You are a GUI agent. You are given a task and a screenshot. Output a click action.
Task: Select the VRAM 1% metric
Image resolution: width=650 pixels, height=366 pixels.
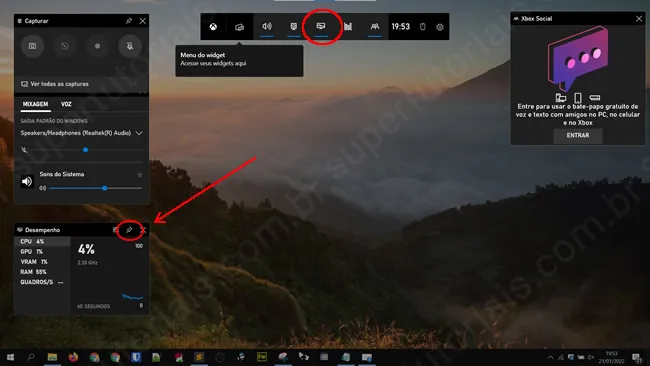42,262
